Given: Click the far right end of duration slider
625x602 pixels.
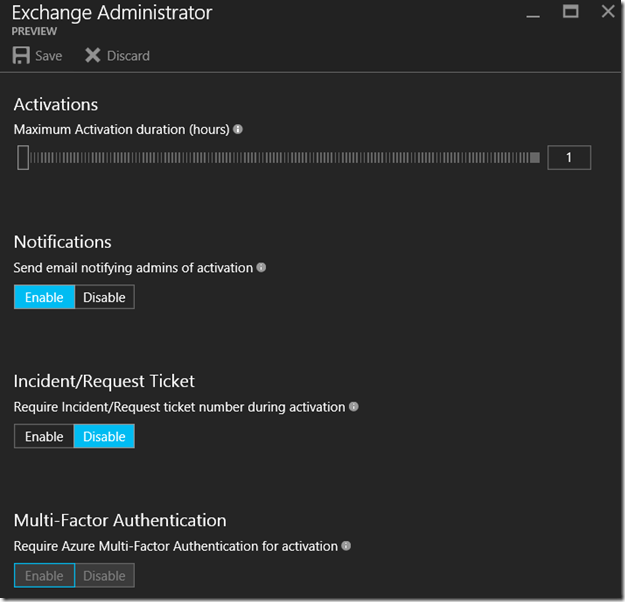Looking at the screenshot, I should point(535,157).
